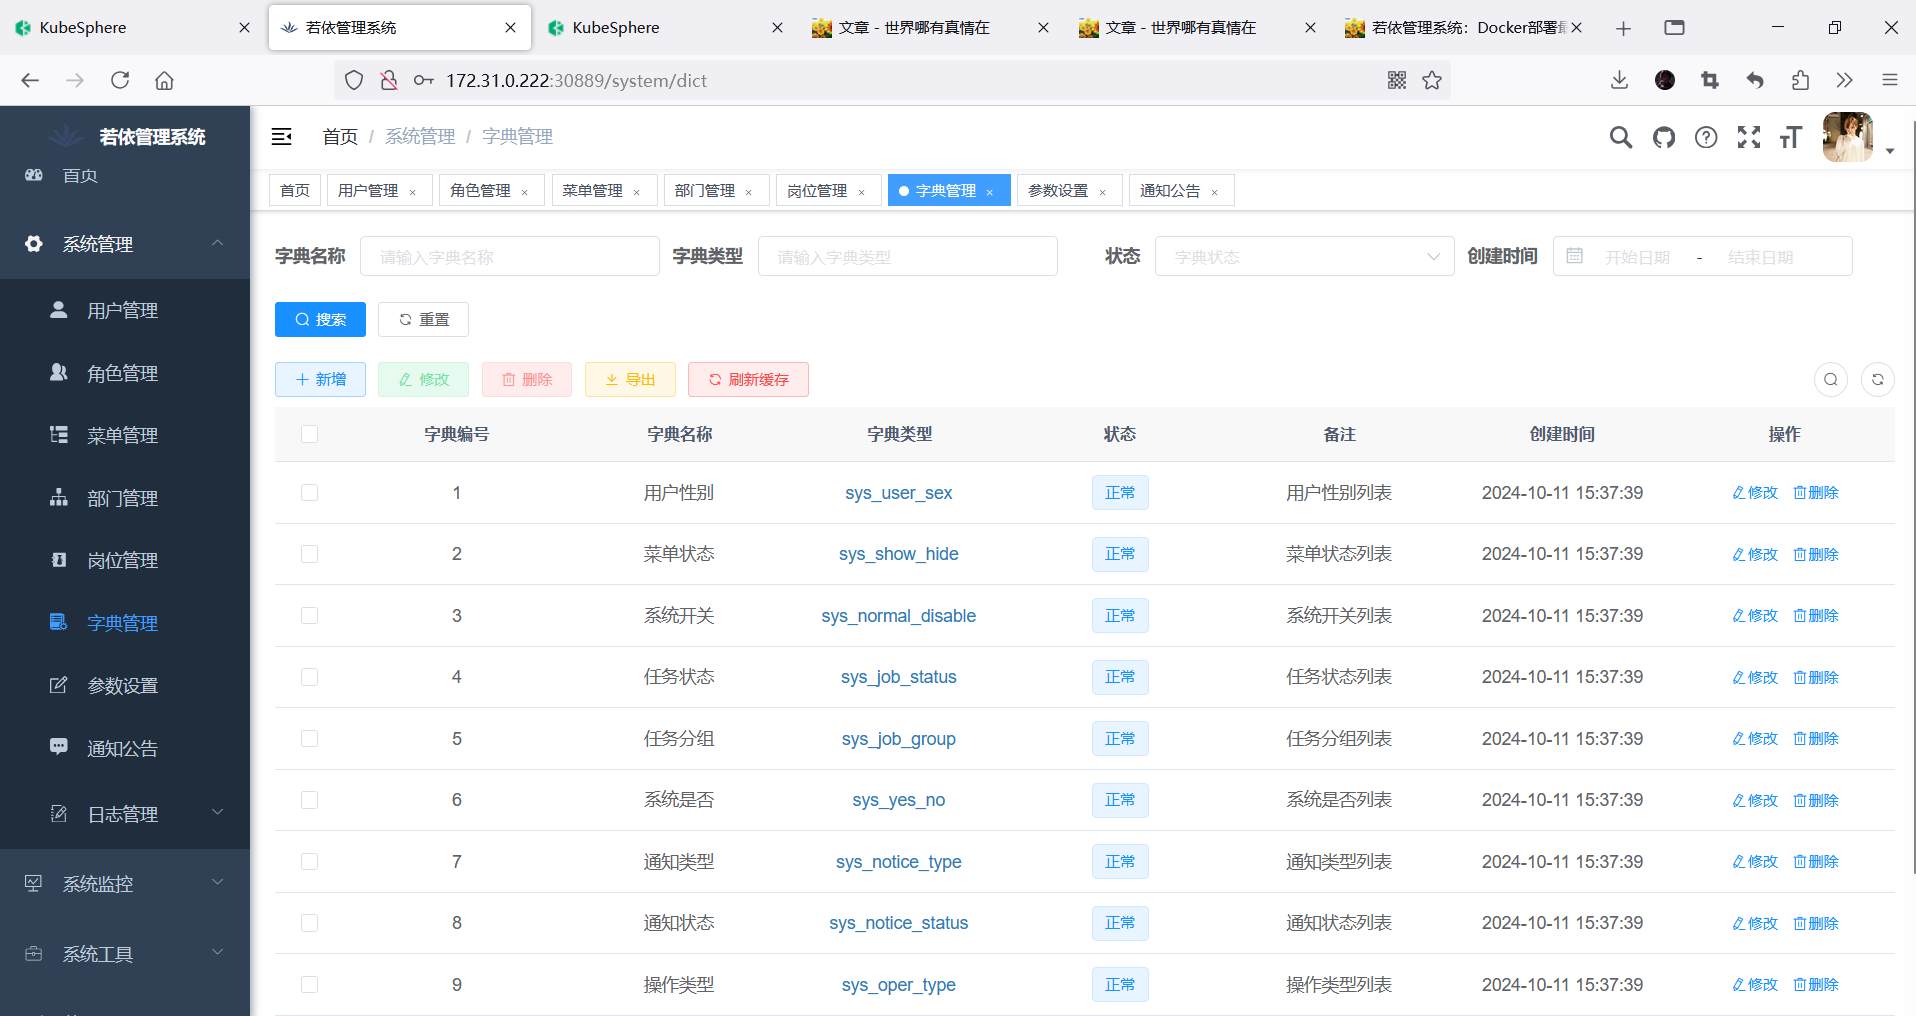Open a new browser tab with plus icon
The height and width of the screenshot is (1016, 1916).
(x=1623, y=28)
